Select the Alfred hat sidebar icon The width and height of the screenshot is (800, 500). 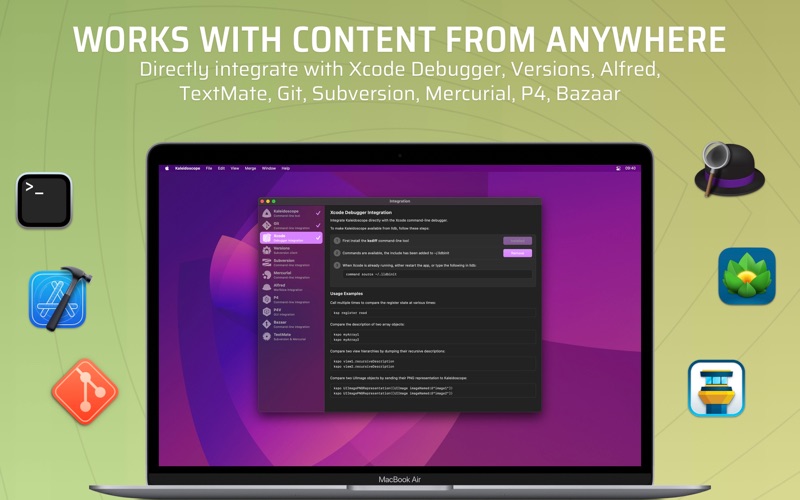coord(266,287)
